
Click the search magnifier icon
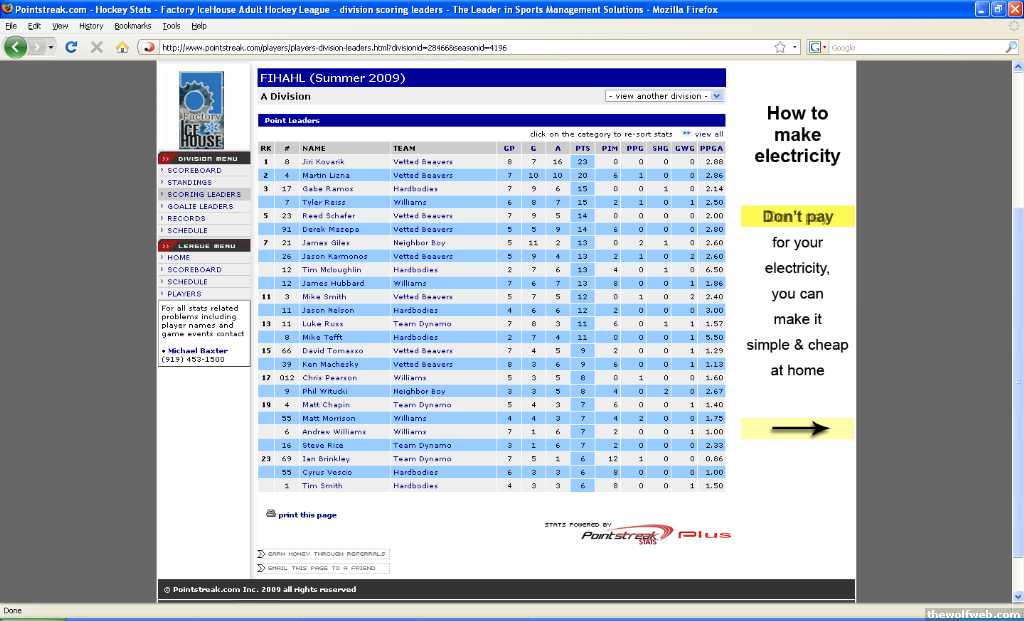[1011, 47]
